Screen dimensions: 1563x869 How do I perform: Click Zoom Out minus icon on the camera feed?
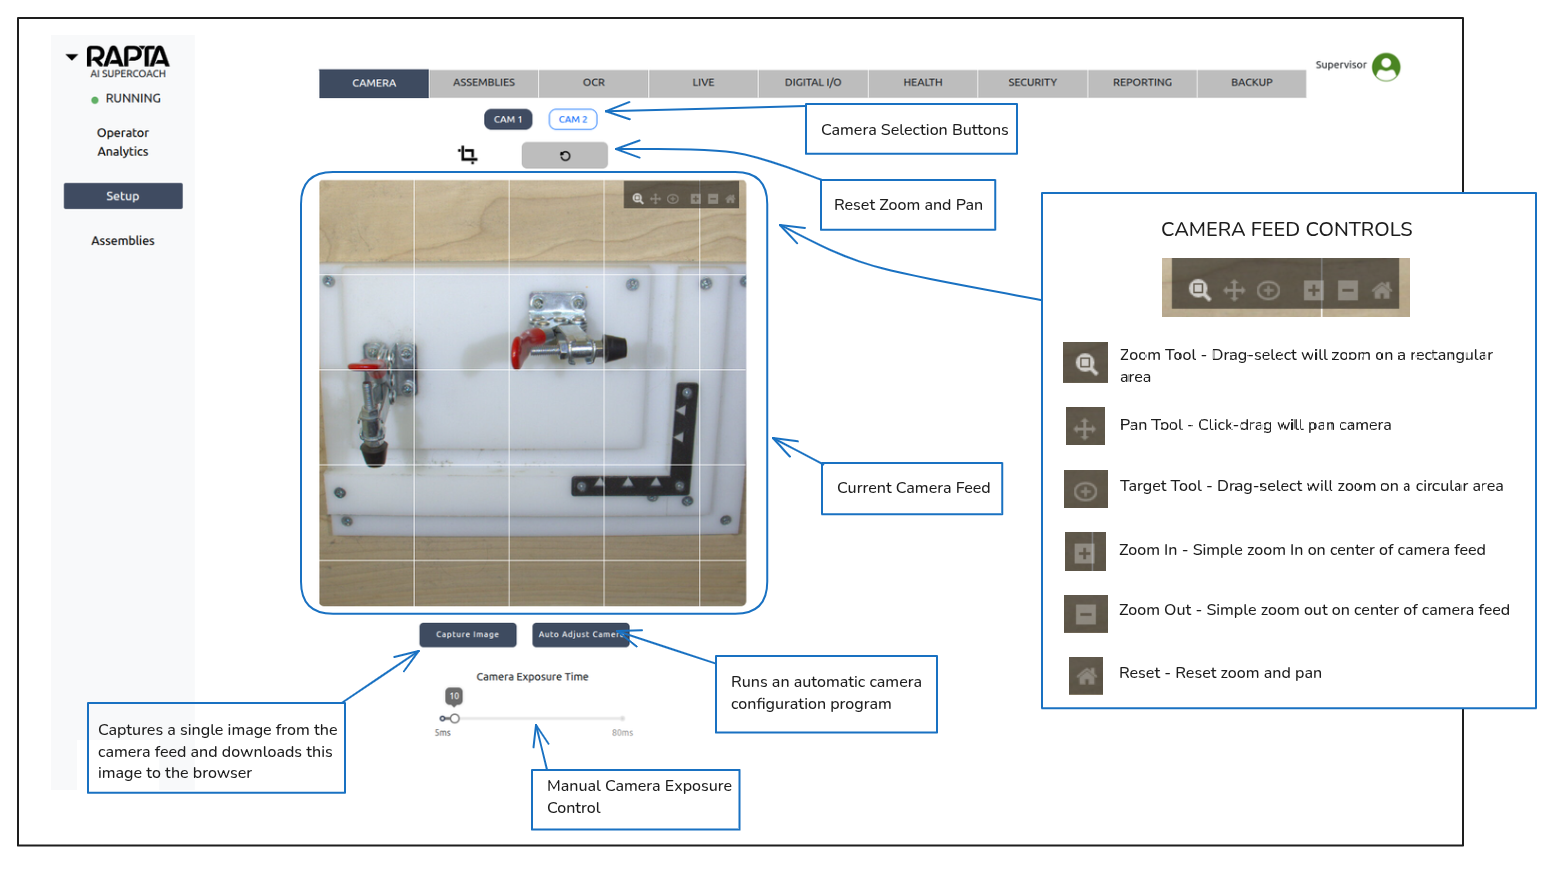coord(713,199)
